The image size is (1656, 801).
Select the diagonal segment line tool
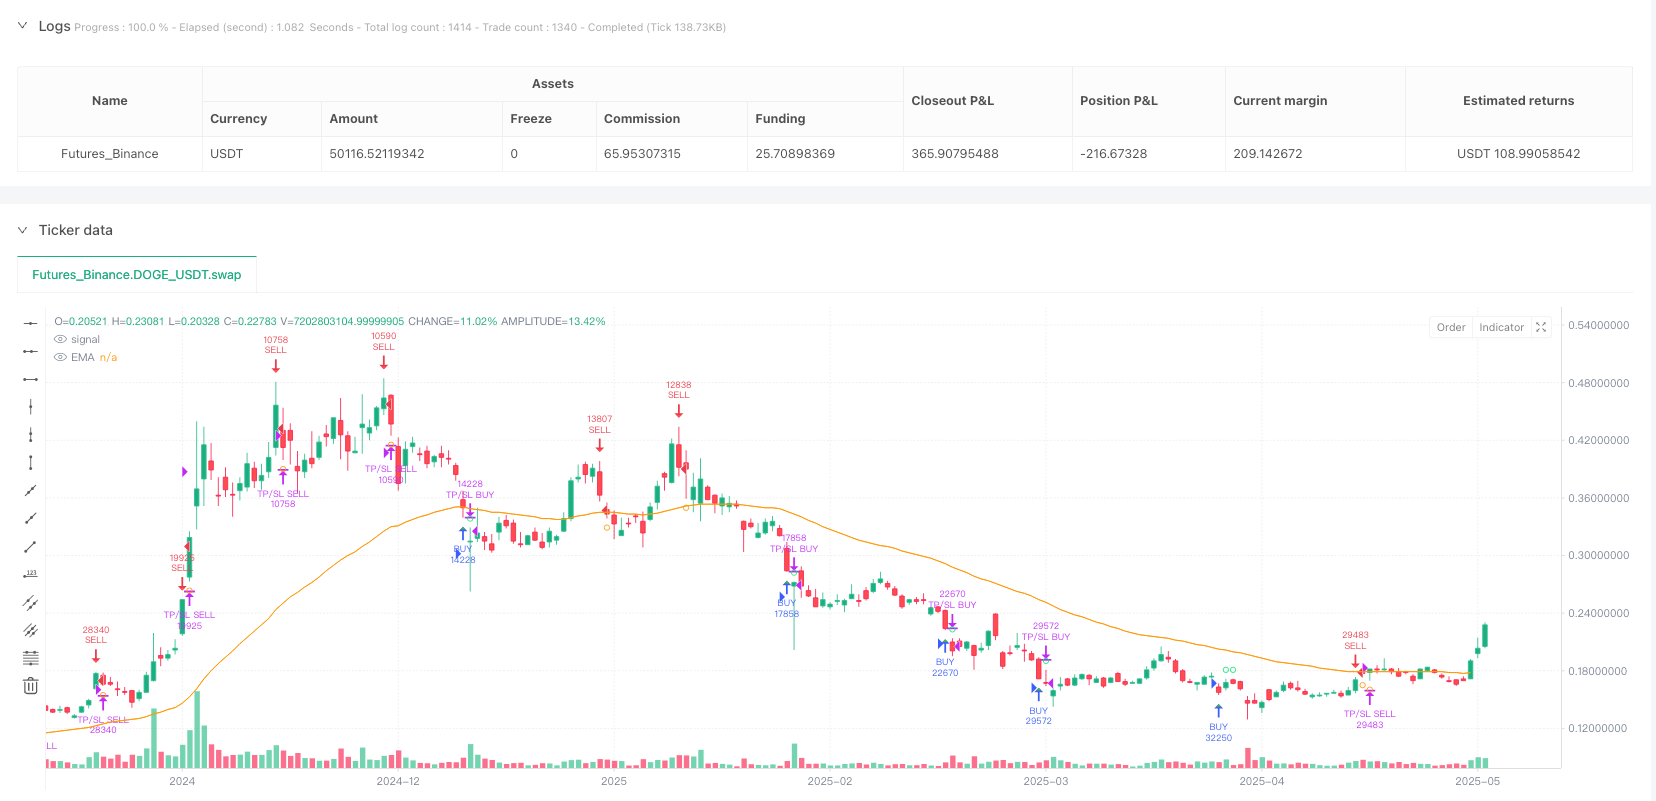tap(31, 547)
